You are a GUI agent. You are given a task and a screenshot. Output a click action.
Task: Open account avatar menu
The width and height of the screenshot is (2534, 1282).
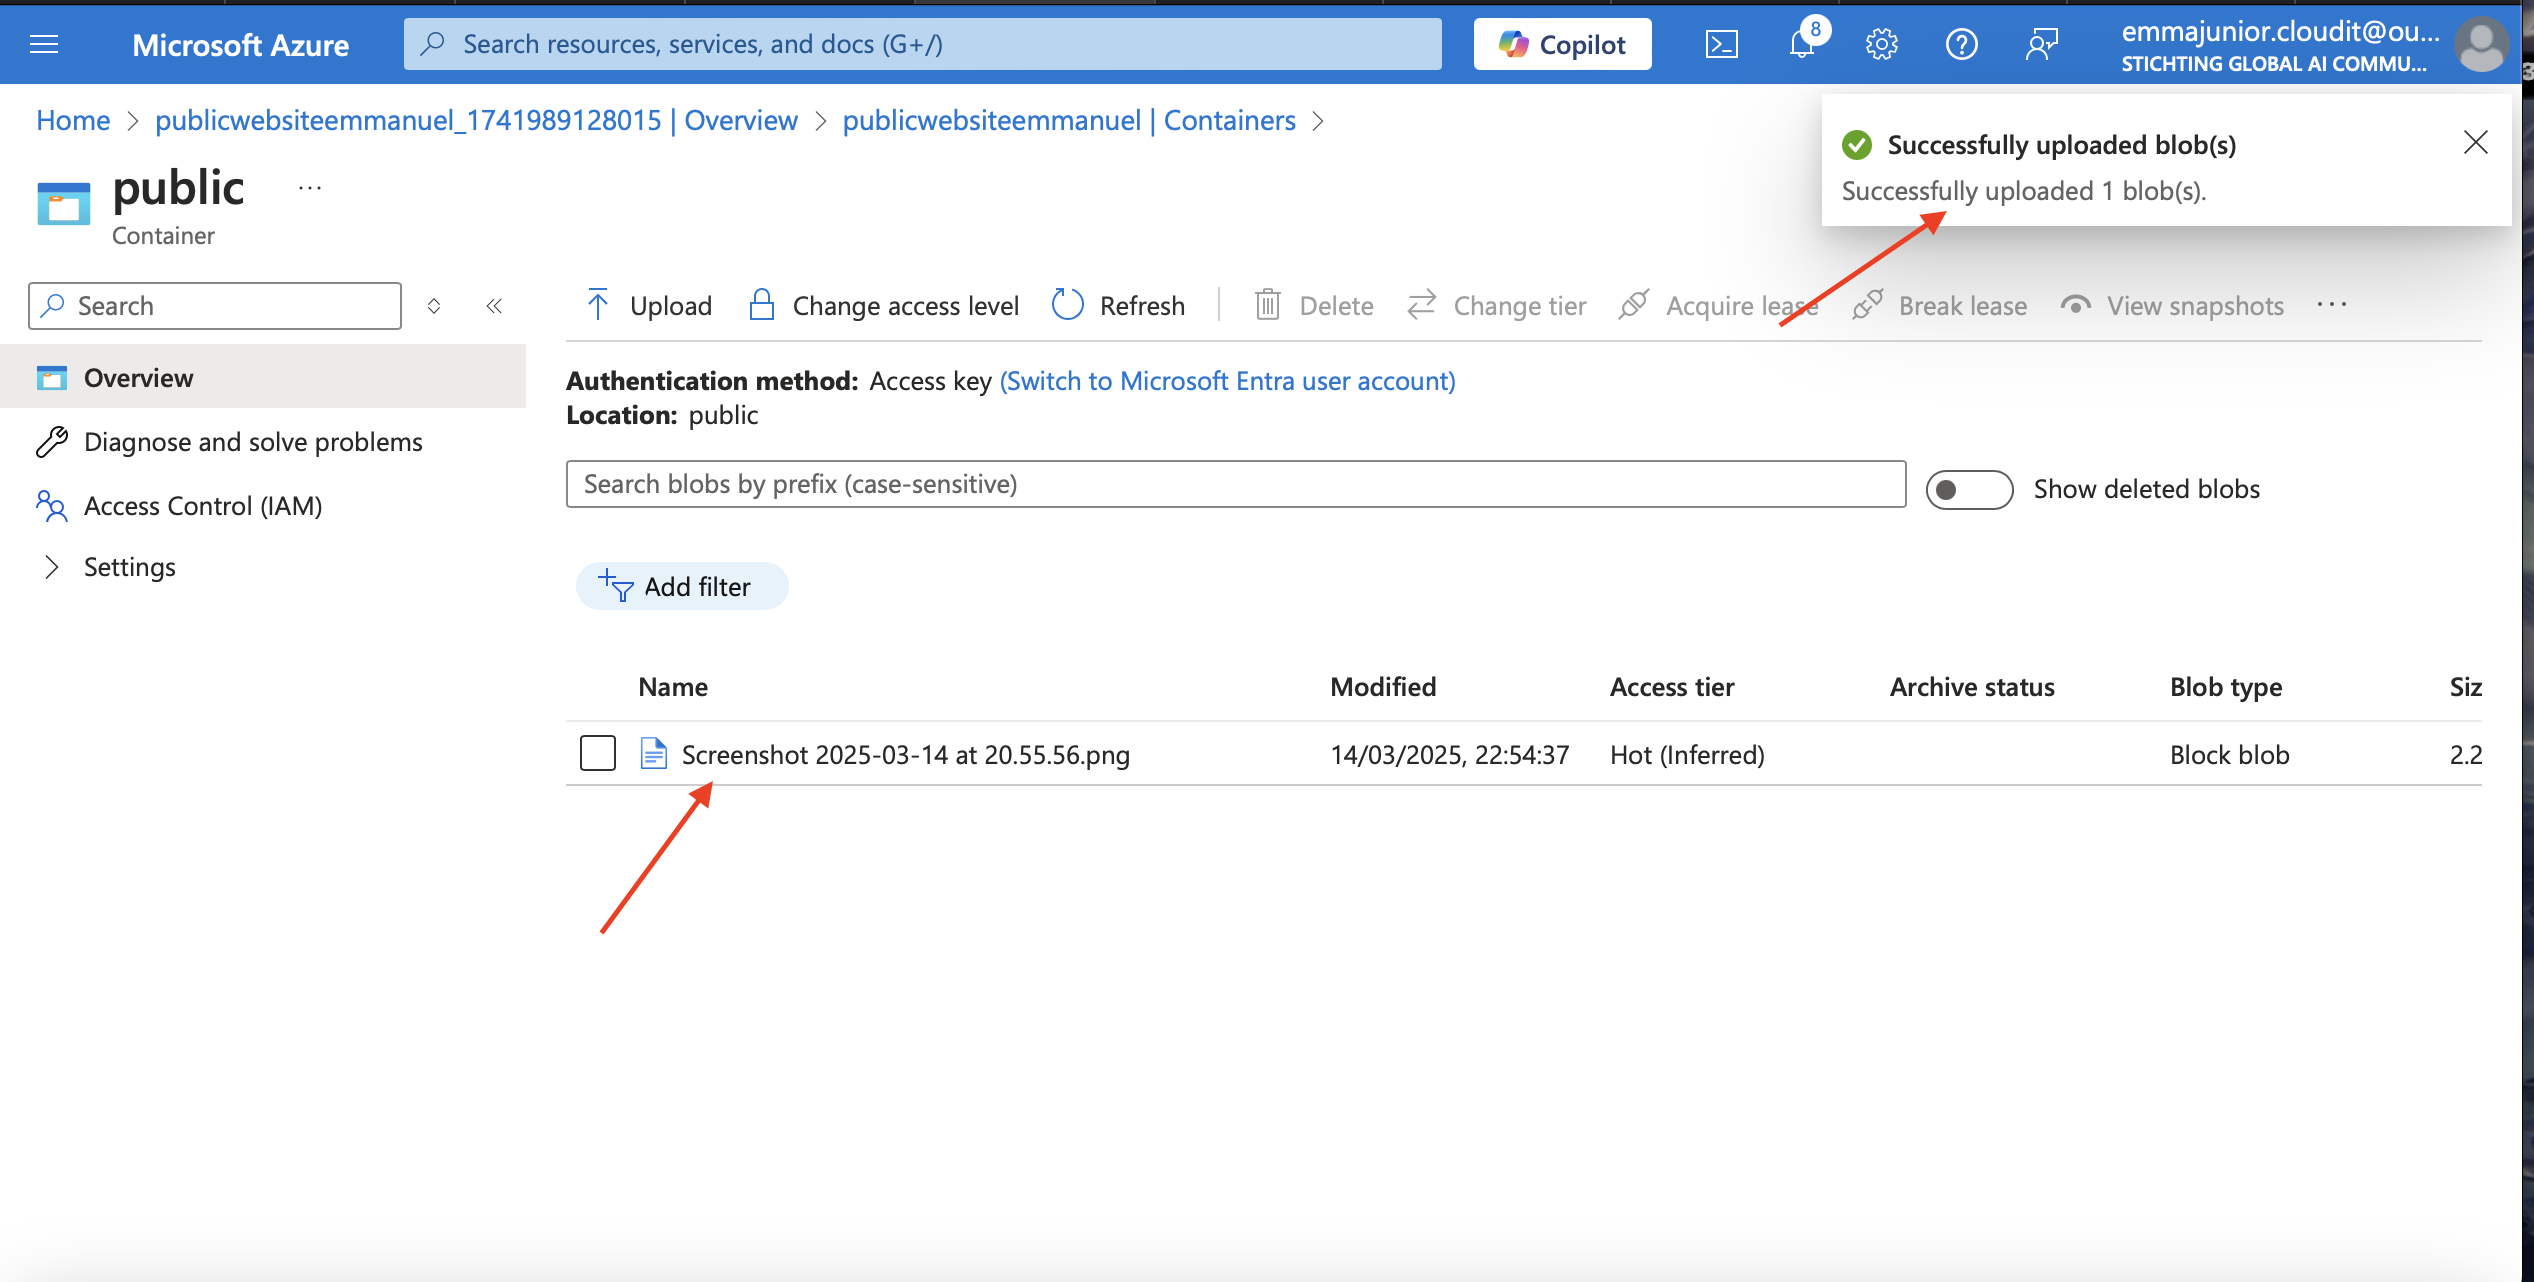pos(2481,44)
